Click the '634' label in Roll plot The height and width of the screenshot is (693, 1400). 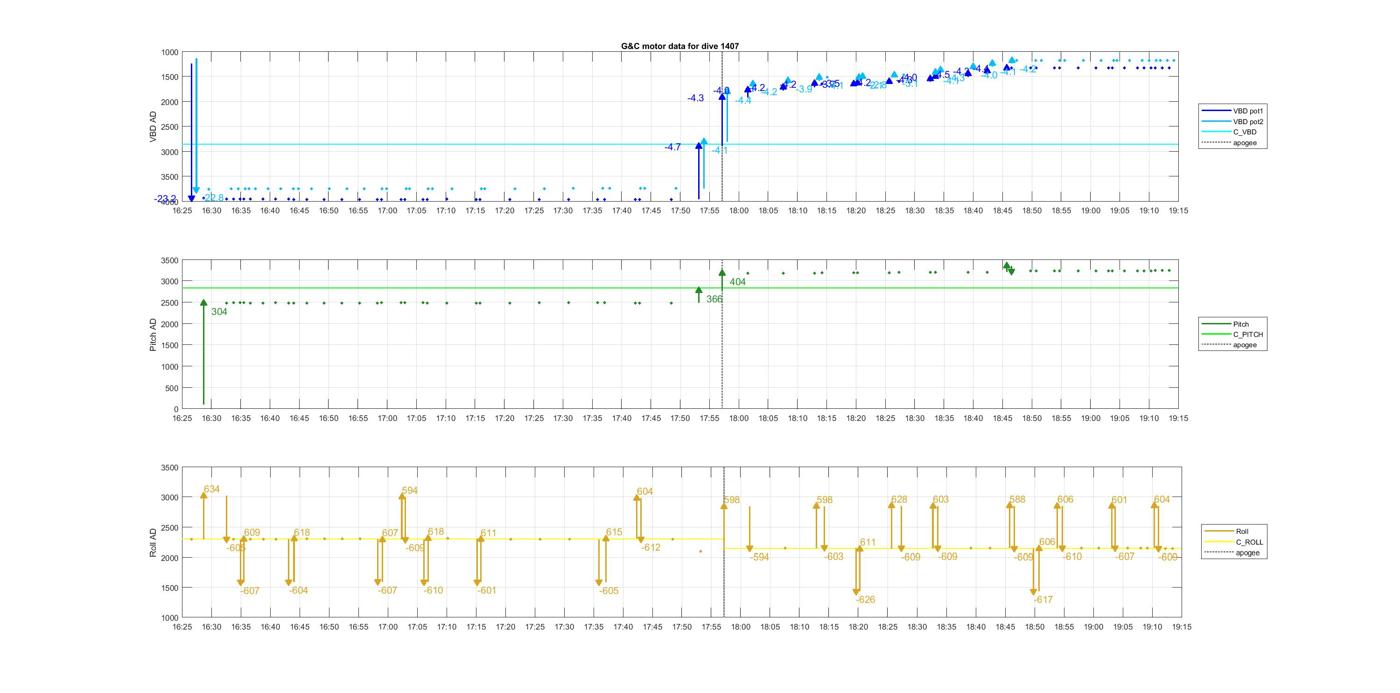click(211, 490)
